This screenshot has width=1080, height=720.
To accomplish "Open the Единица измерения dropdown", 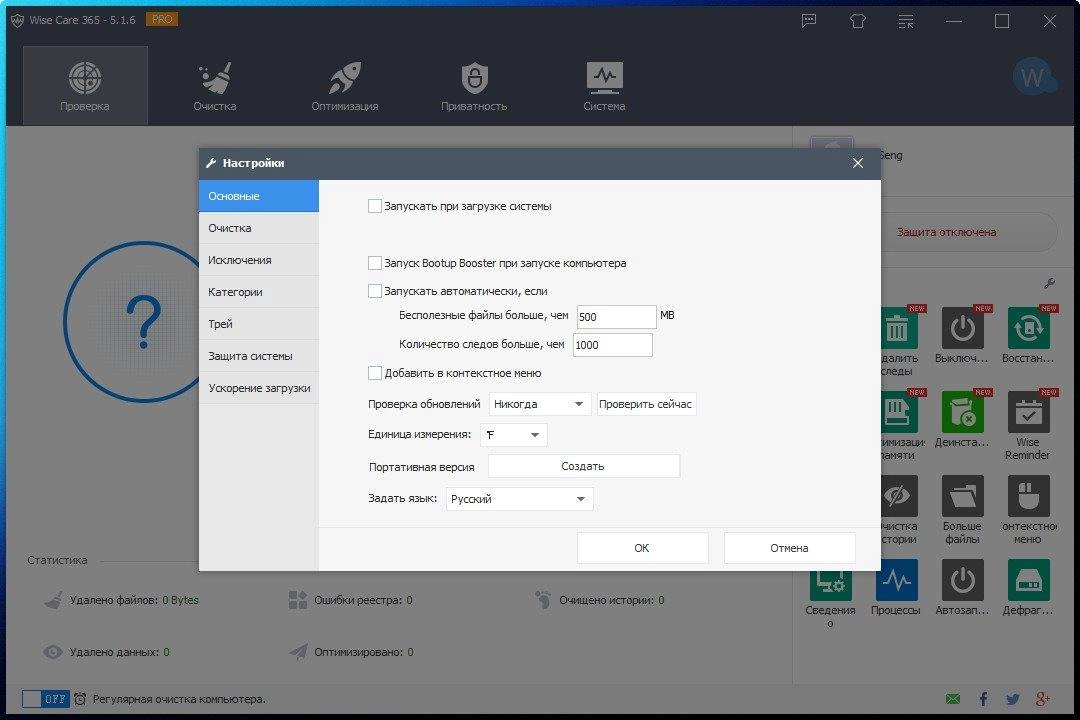I will click(x=513, y=435).
